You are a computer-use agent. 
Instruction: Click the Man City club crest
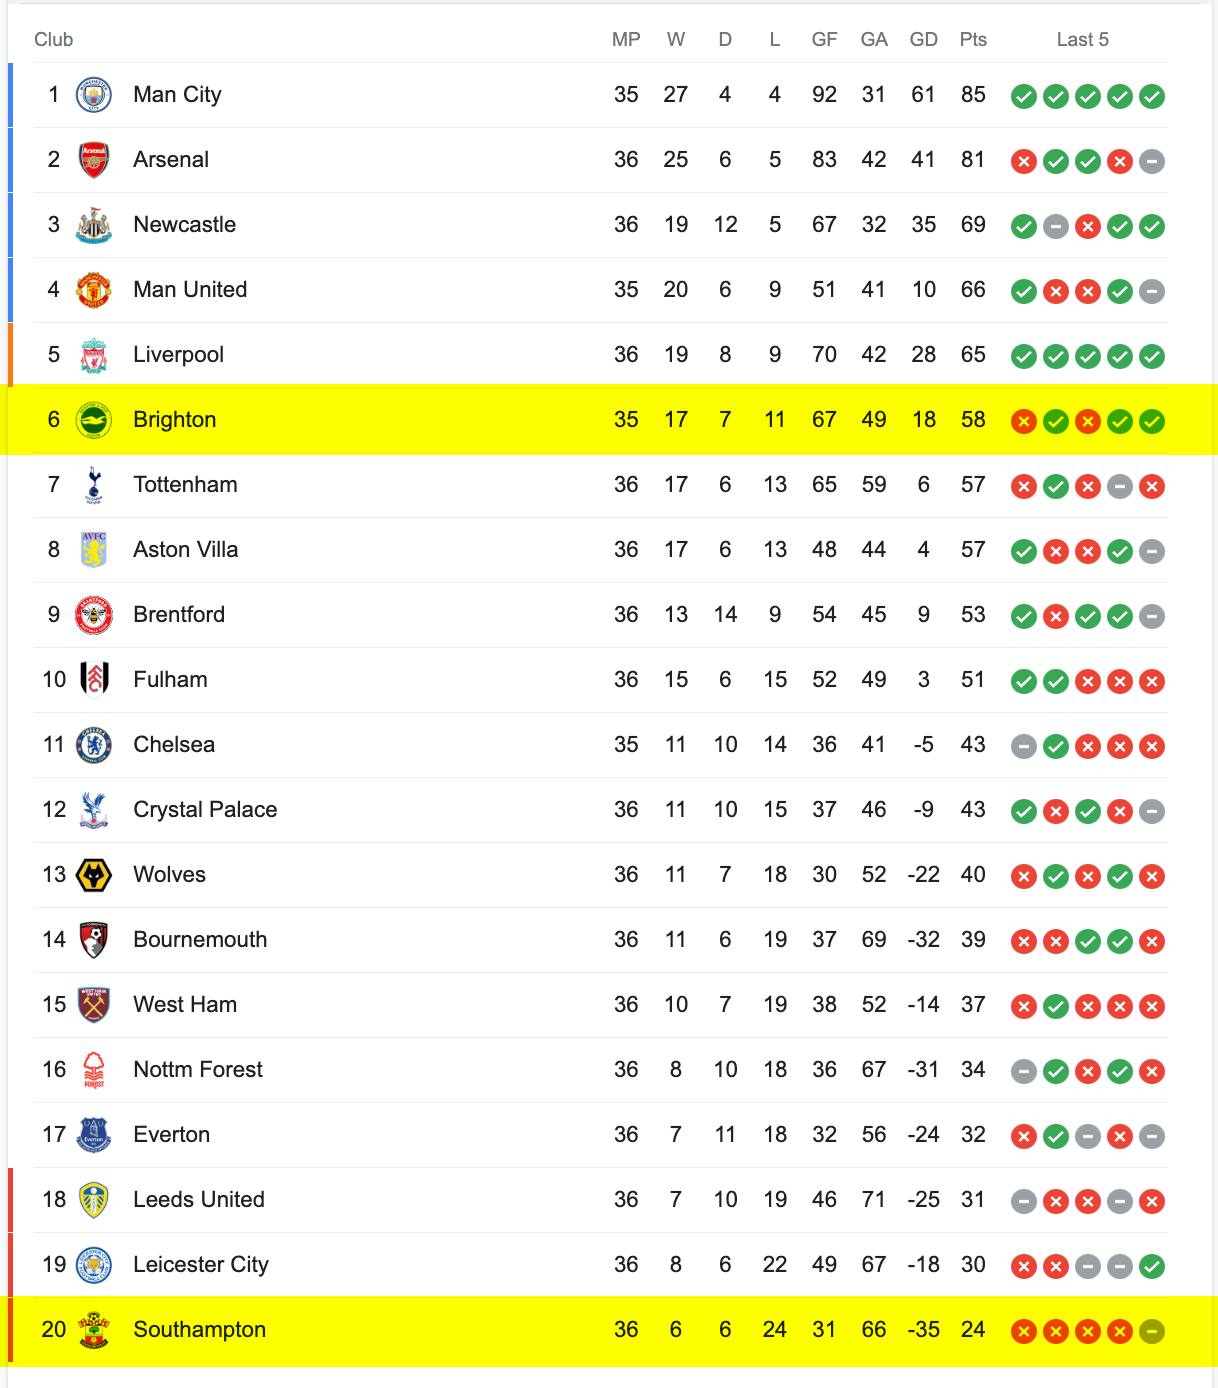tap(94, 95)
